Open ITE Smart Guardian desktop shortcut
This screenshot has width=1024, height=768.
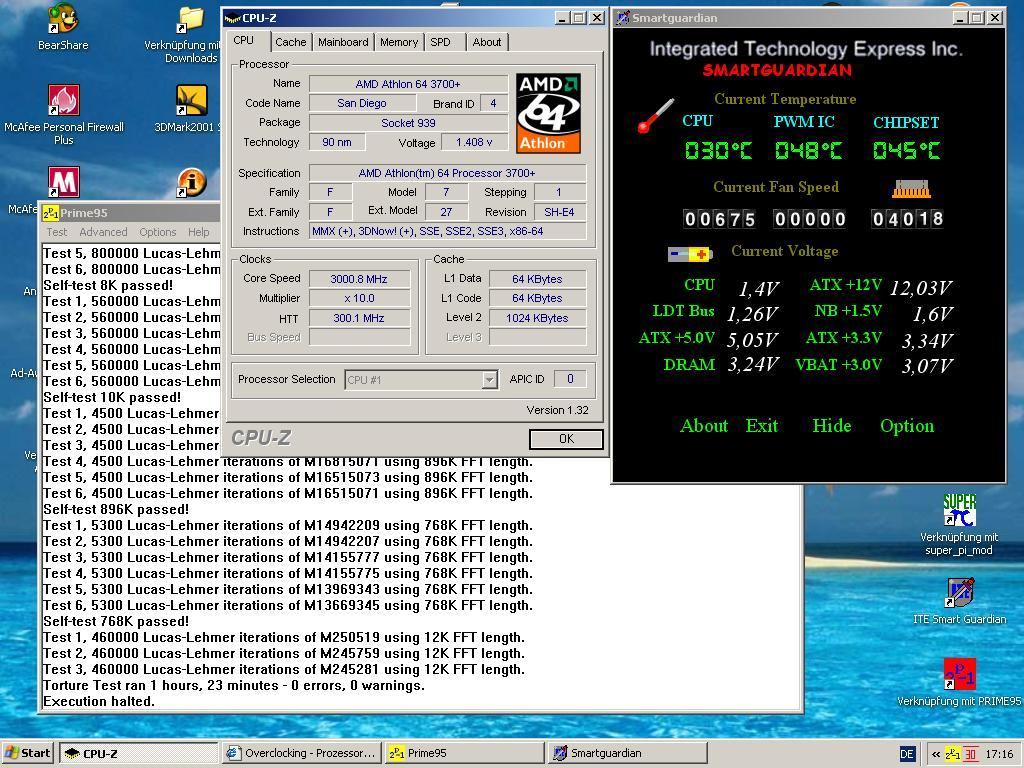(959, 601)
